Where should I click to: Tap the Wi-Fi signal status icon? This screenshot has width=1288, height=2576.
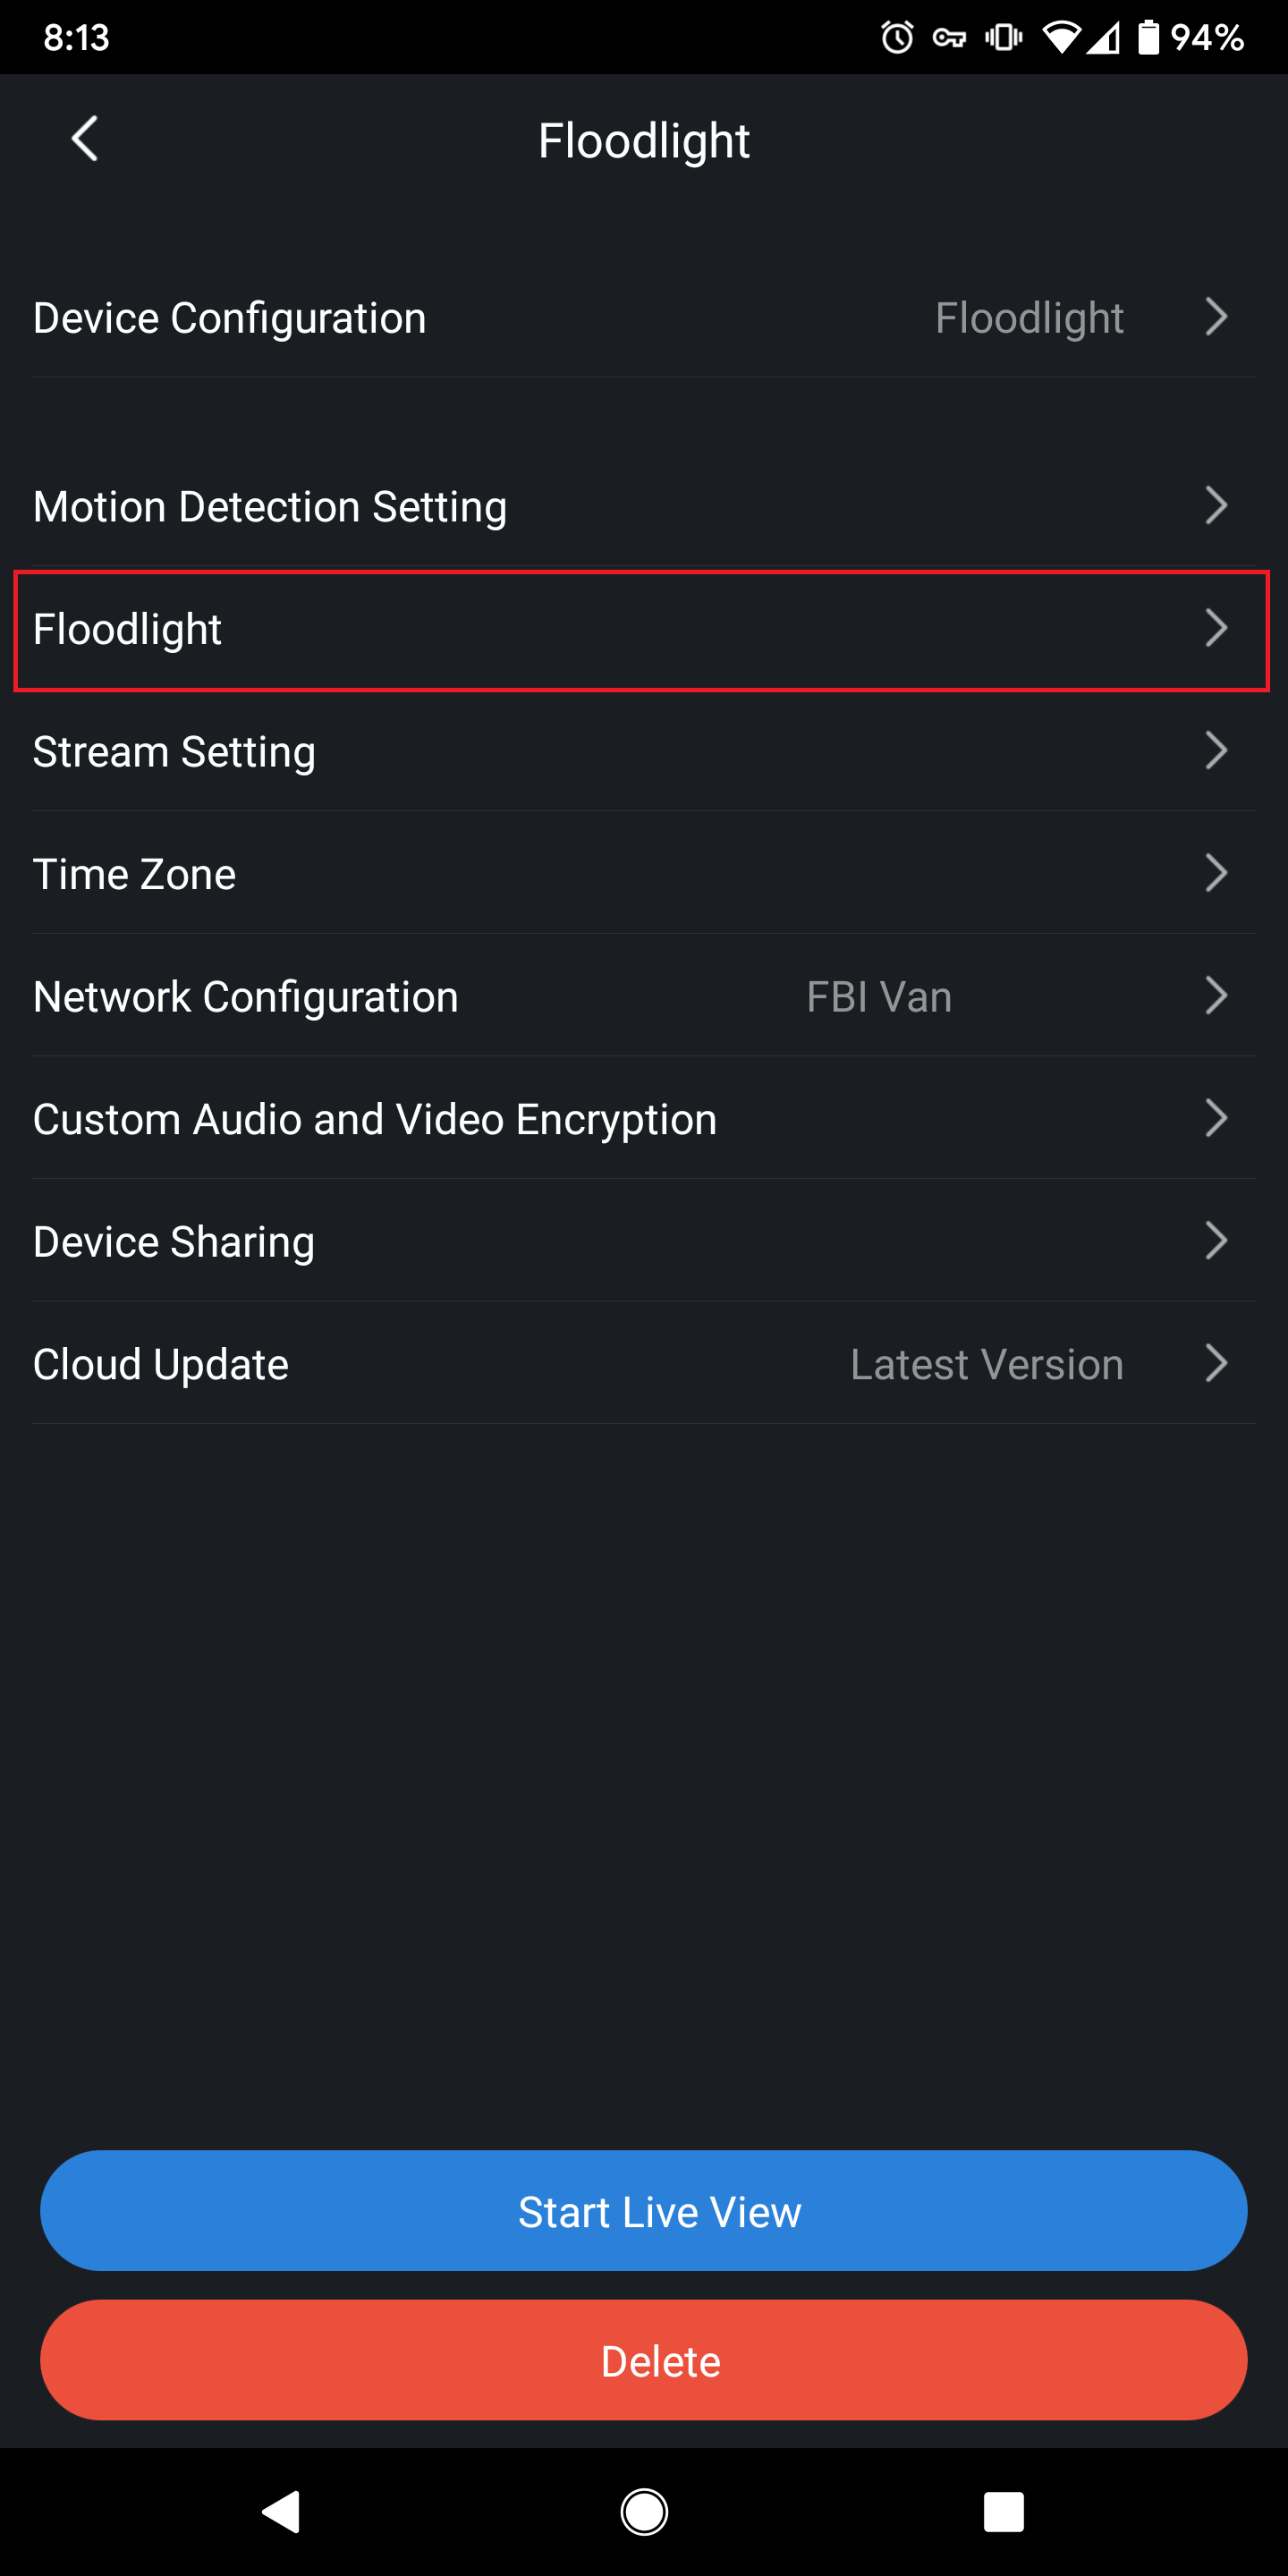[x=1060, y=38]
